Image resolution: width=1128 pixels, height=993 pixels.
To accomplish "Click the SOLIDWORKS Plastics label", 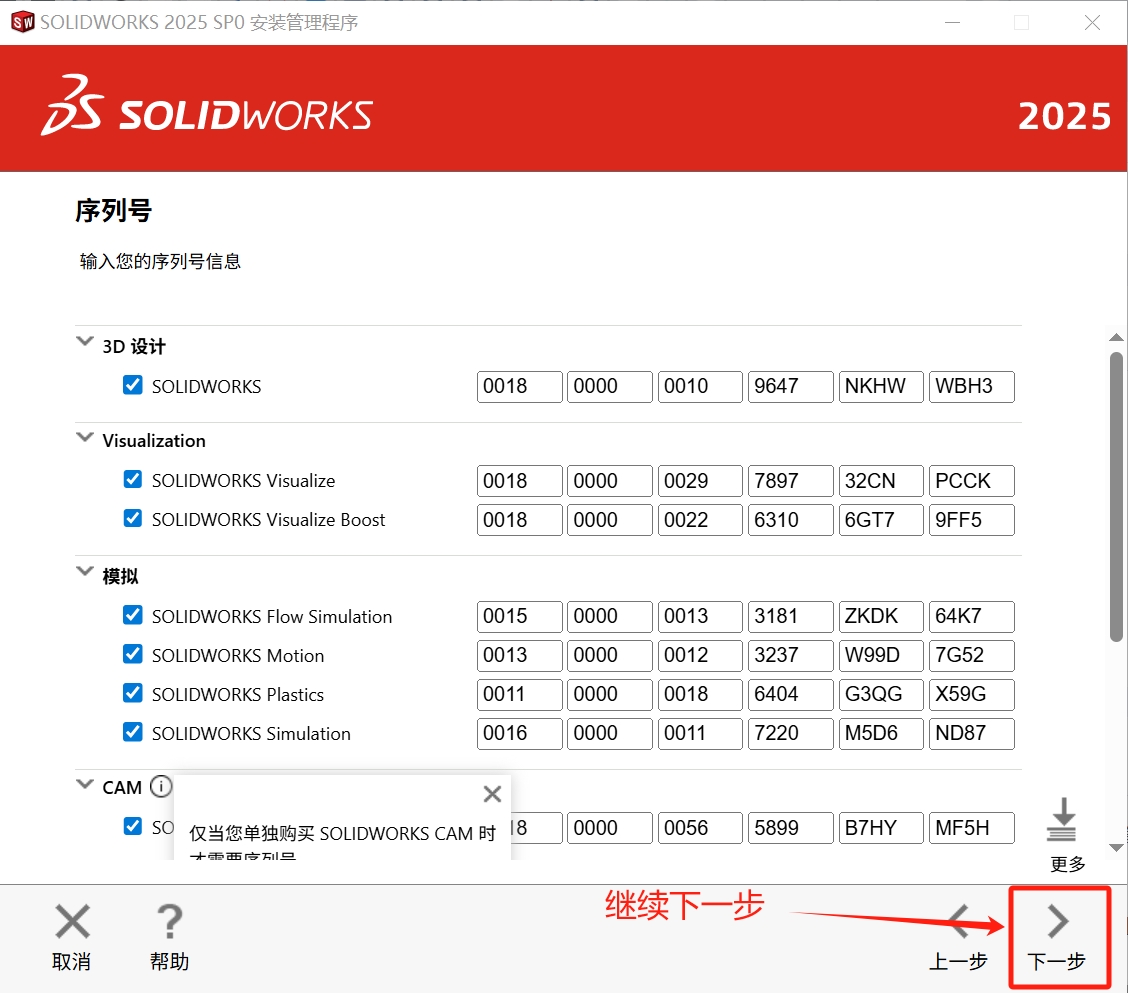I will point(237,694).
